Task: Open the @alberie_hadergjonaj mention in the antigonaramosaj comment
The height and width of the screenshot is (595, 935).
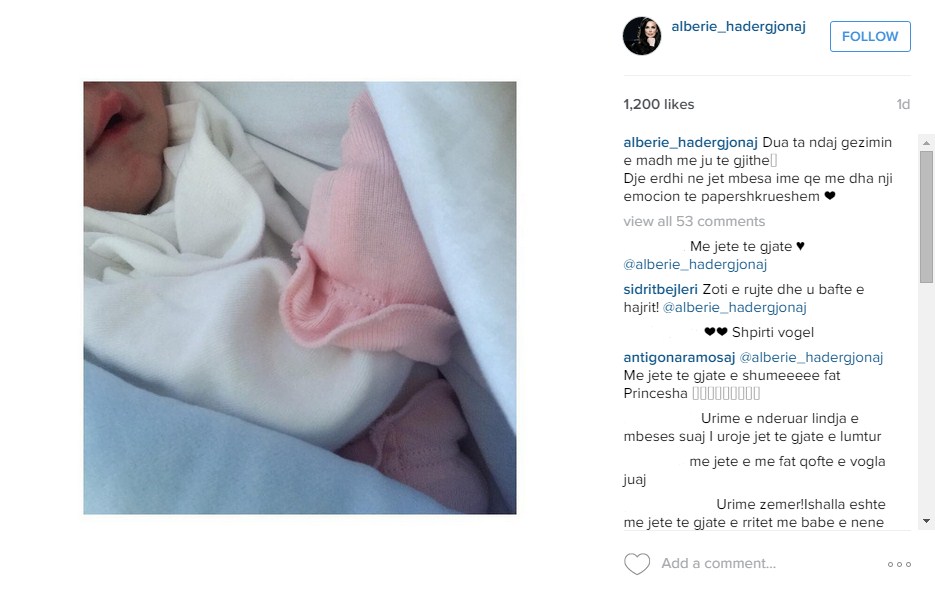Action: pyautogui.click(x=811, y=357)
